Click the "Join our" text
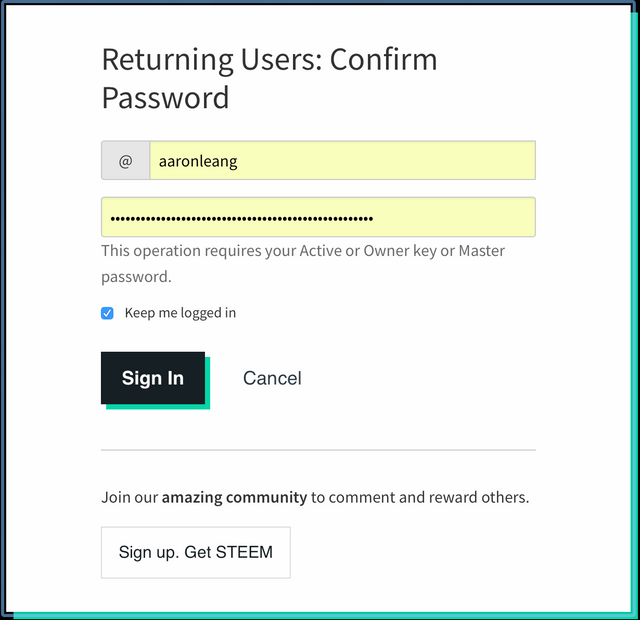Viewport: 640px width, 620px height. tap(129, 497)
